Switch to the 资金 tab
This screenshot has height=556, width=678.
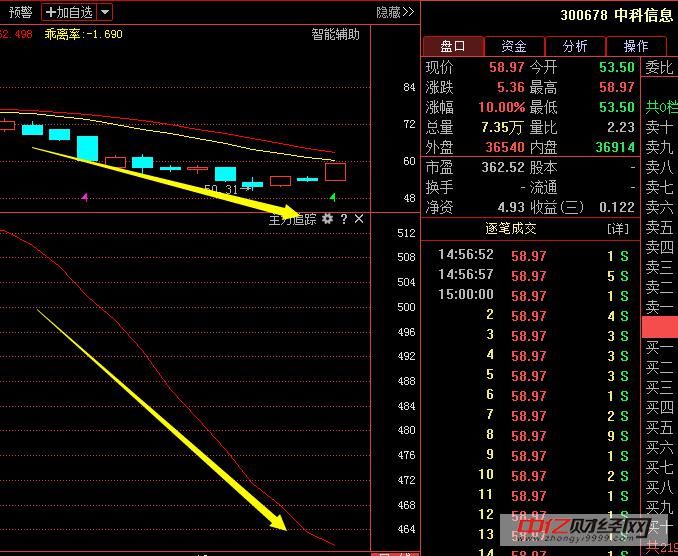click(x=514, y=46)
